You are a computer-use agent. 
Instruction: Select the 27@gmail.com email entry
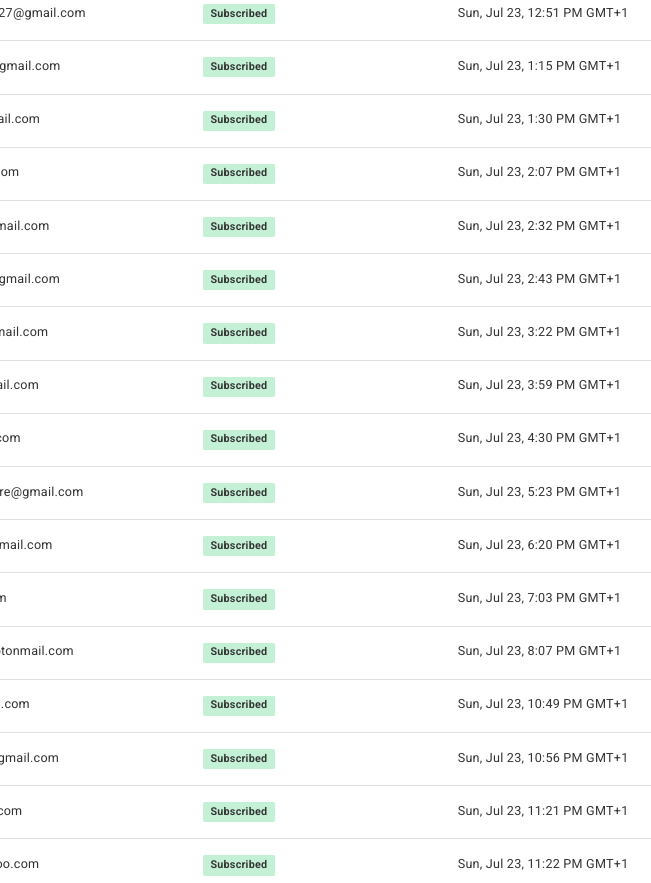tap(42, 13)
